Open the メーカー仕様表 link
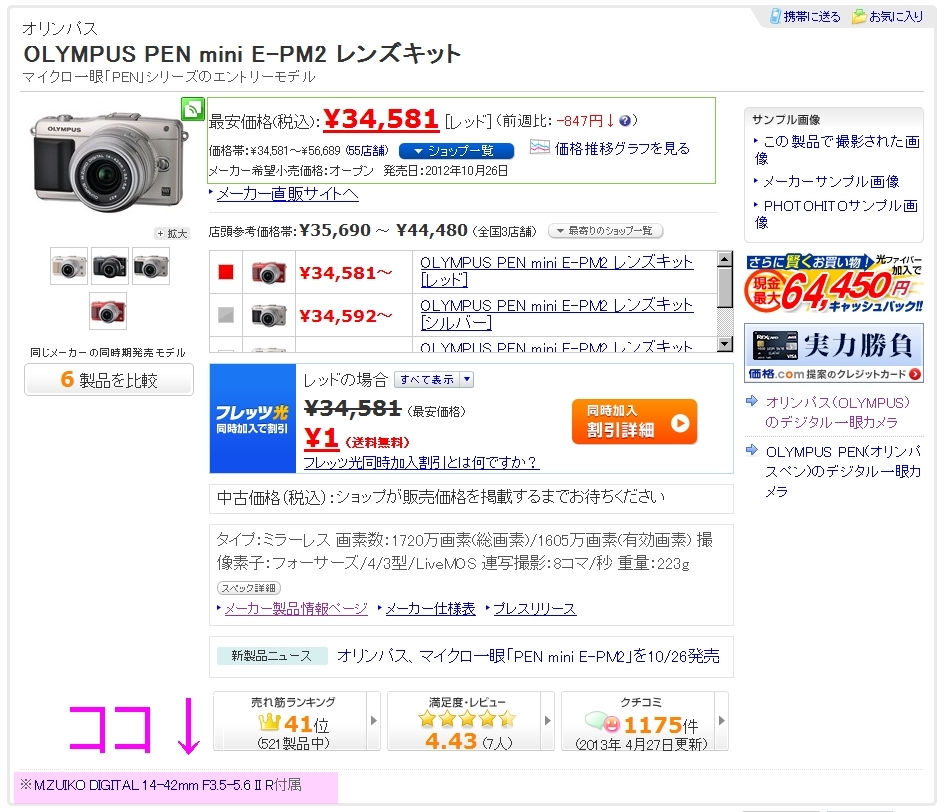Screen dimensions: 944x812 [430, 609]
